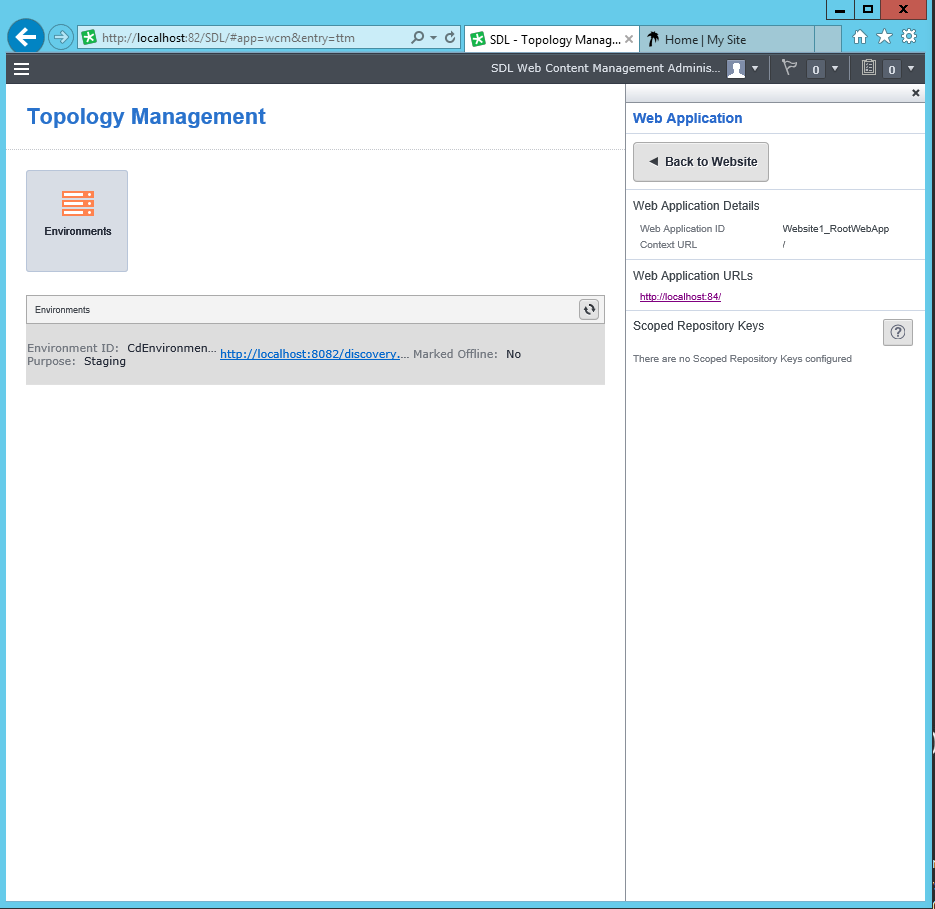Open Scoped Repository Keys help
Viewport: 935px width, 909px height.
(897, 333)
